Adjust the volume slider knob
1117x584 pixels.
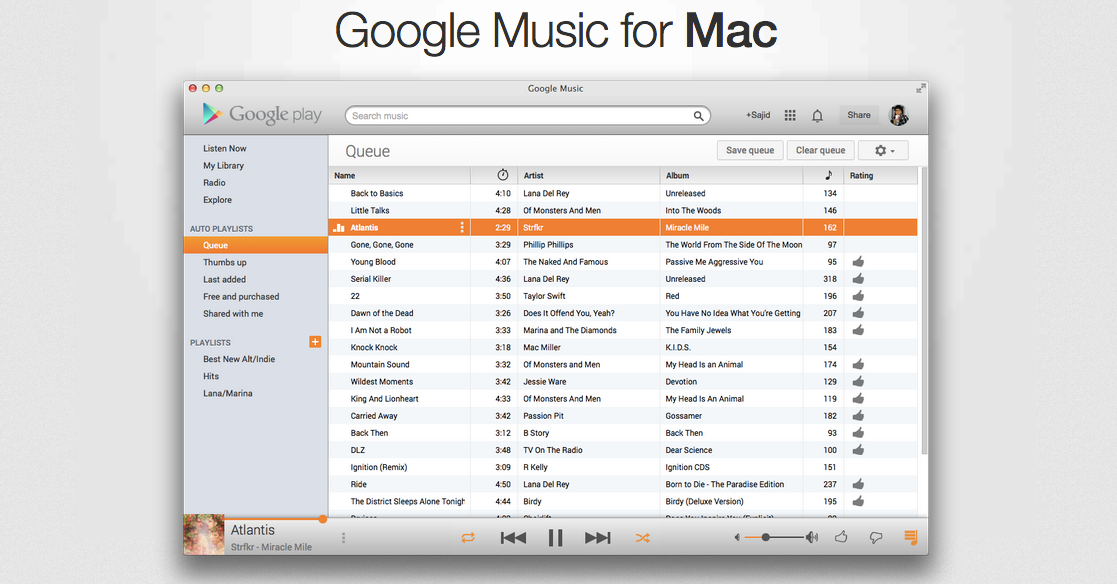tap(766, 538)
